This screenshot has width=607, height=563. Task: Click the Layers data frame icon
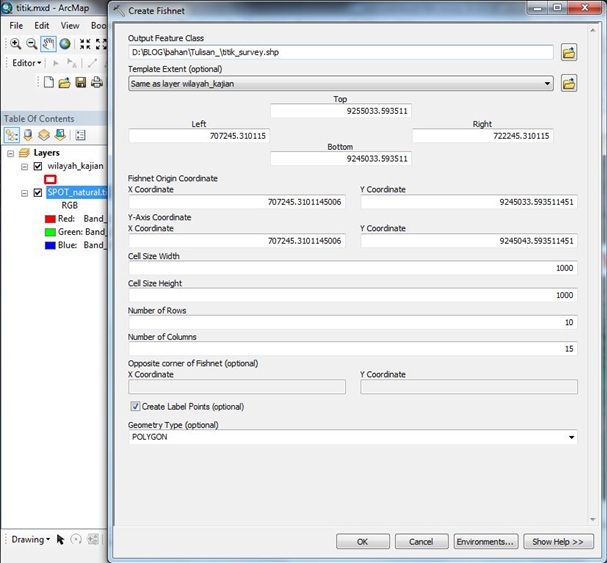point(24,153)
